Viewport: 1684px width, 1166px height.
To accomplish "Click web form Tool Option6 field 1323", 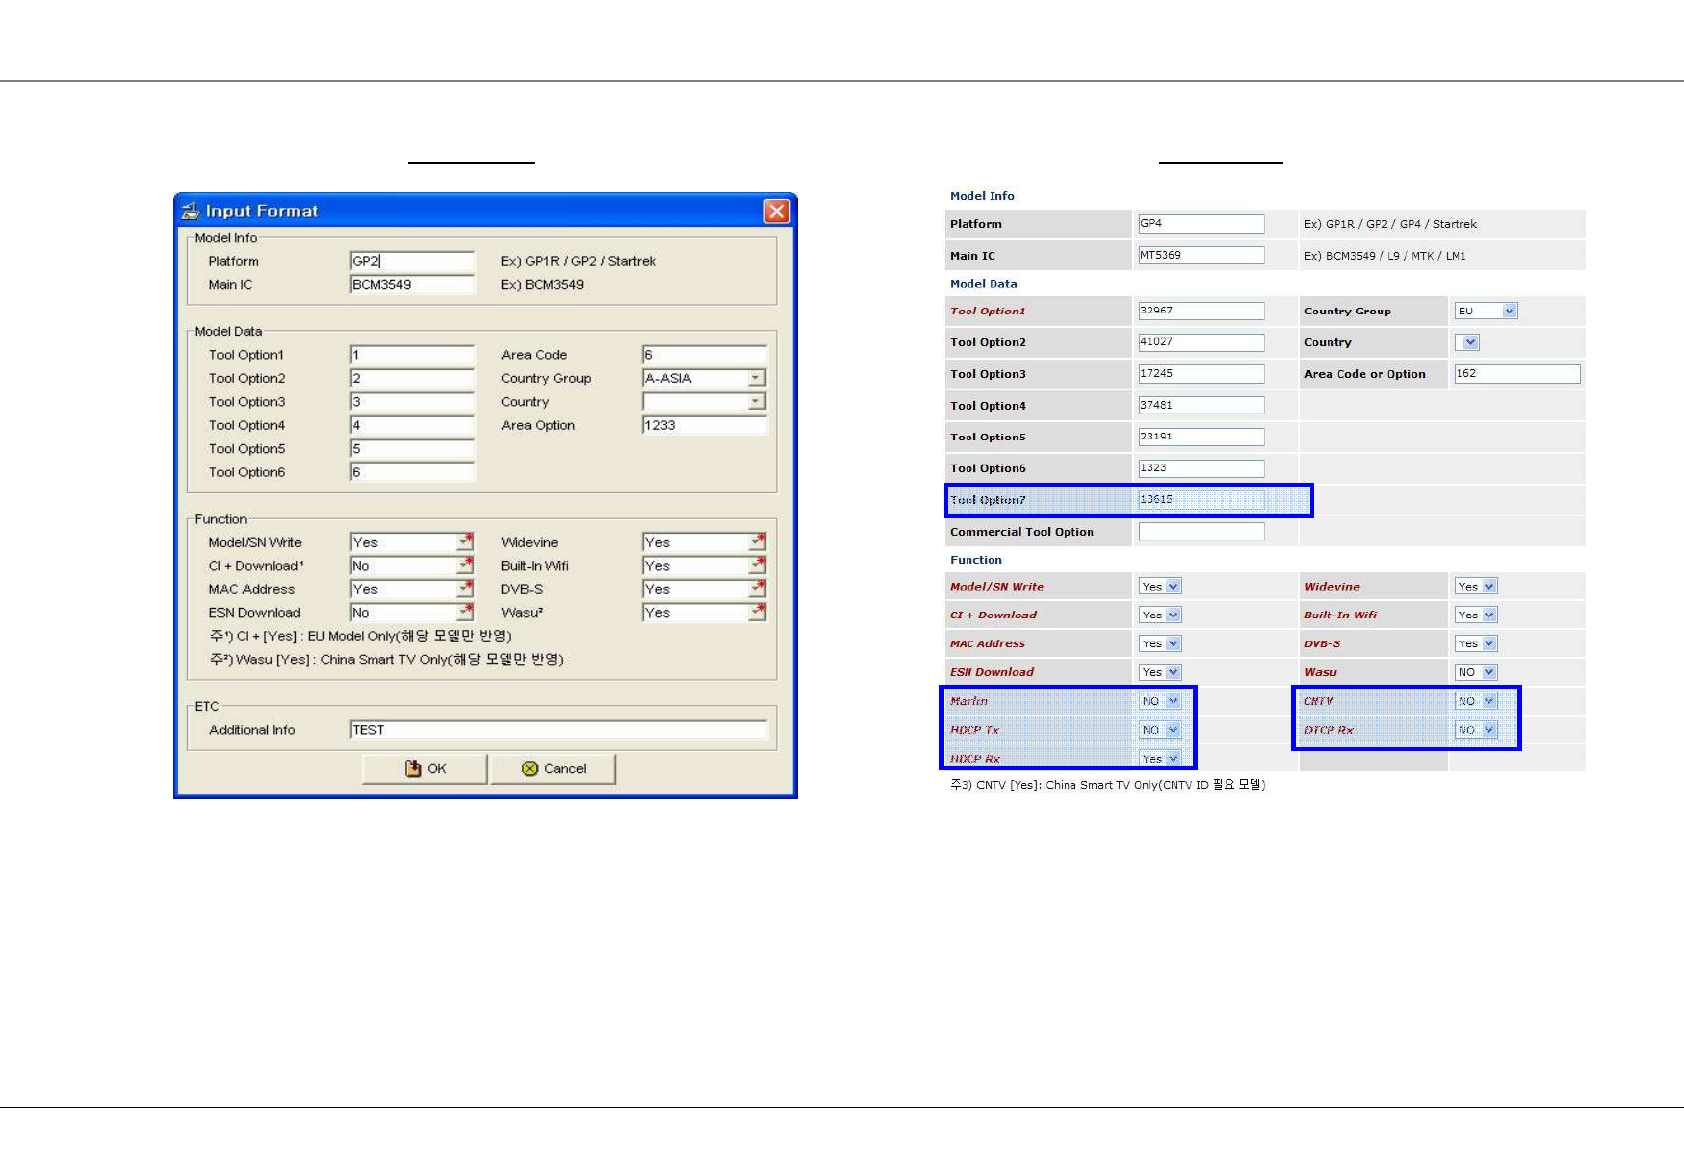I will 1201,468.
